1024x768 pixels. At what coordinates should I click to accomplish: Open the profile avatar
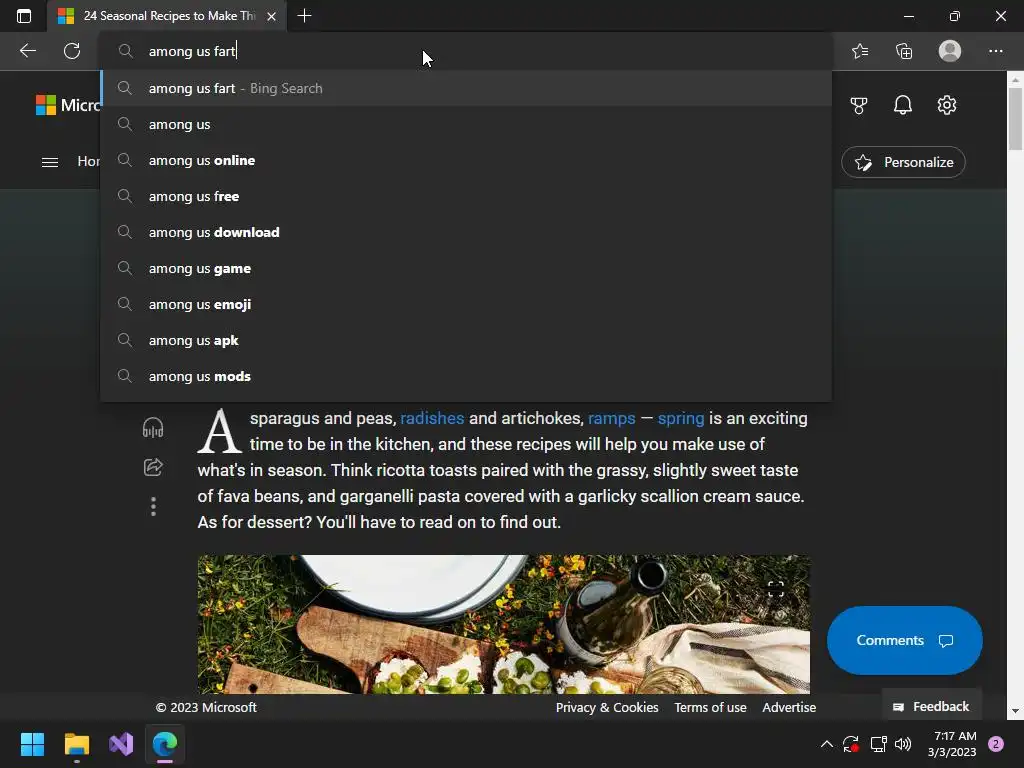tap(950, 51)
